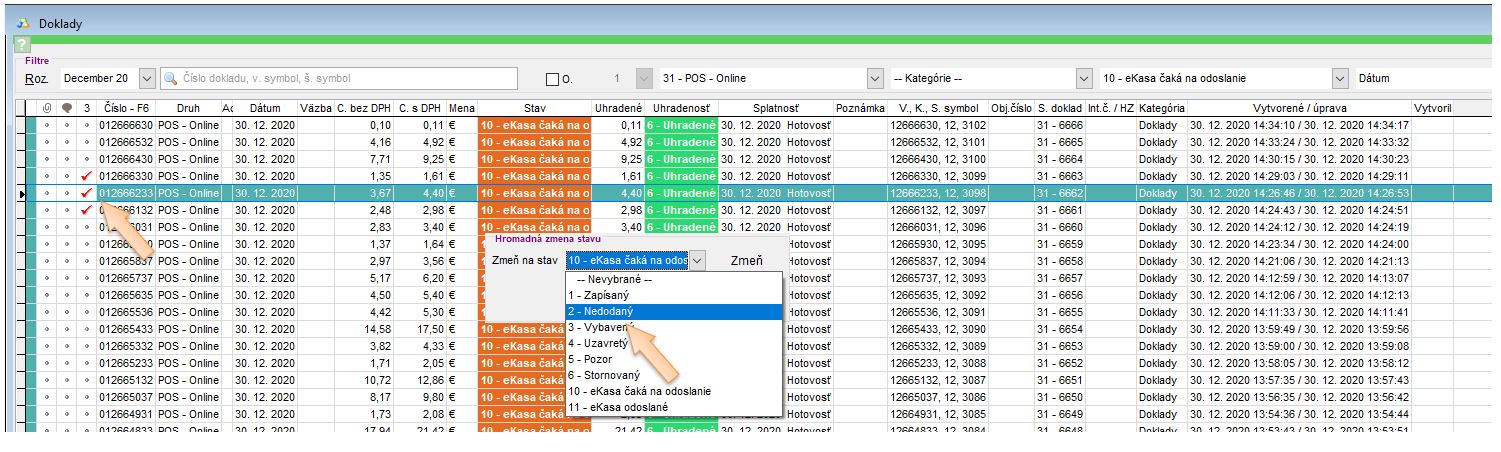Image resolution: width=1501 pixels, height=452 pixels.
Task: Click the green help question mark icon
Action: (x=22, y=45)
